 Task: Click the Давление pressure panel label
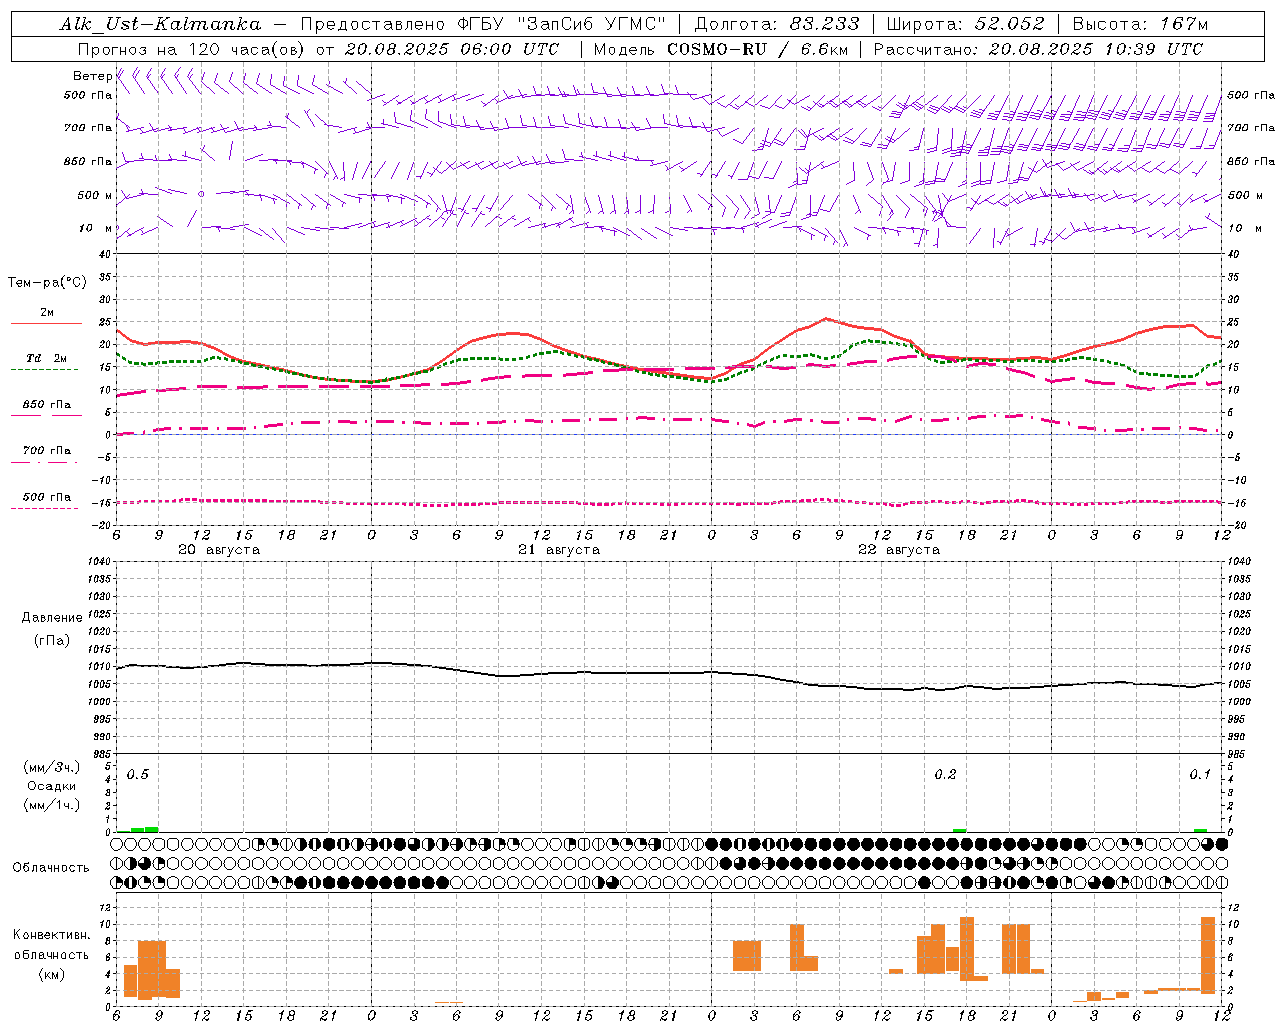point(51,618)
